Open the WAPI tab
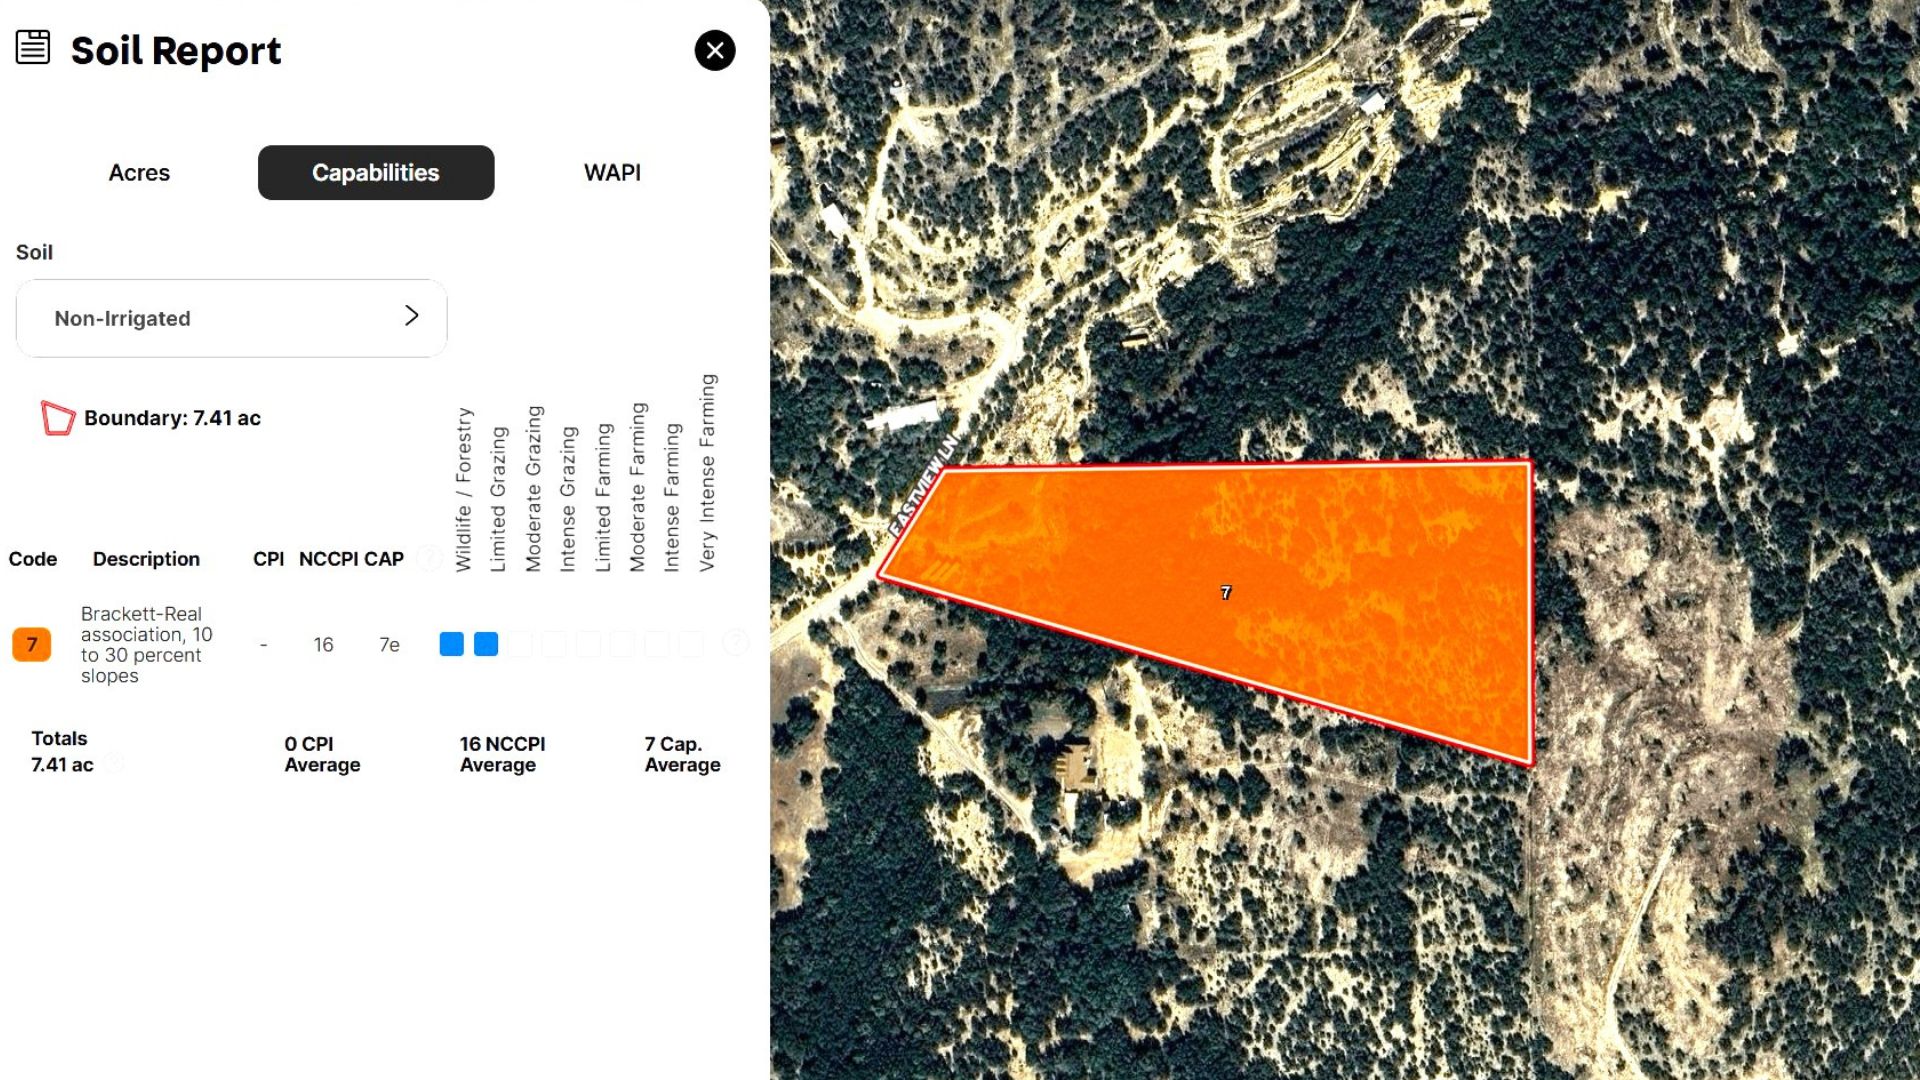Viewport: 1920px width, 1080px height. click(612, 173)
